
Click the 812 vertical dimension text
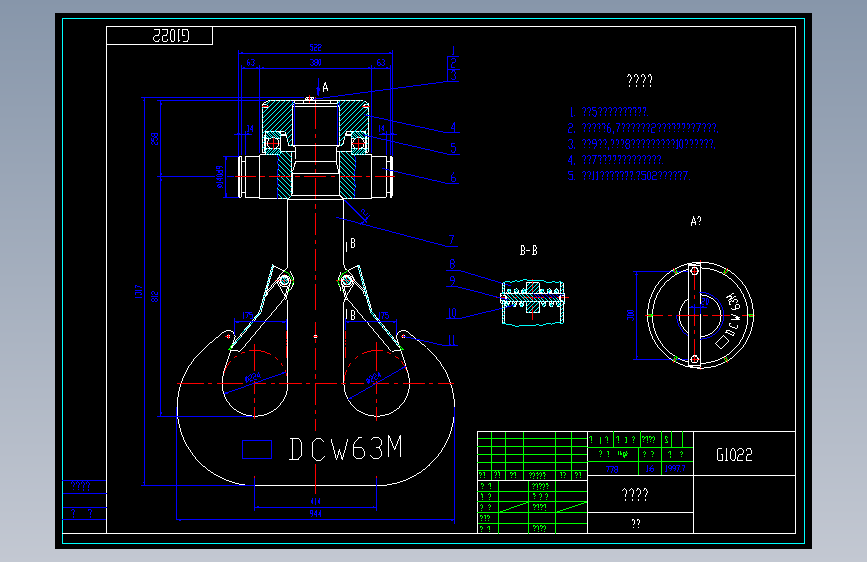(x=155, y=296)
